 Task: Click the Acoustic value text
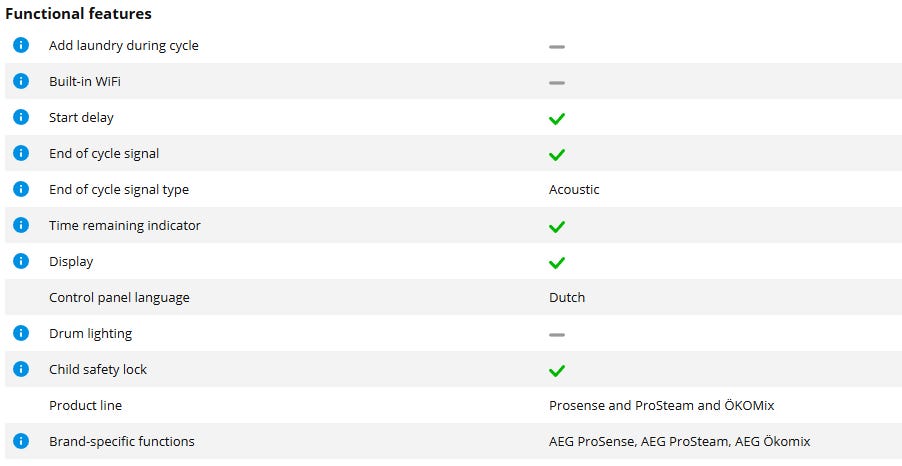574,189
